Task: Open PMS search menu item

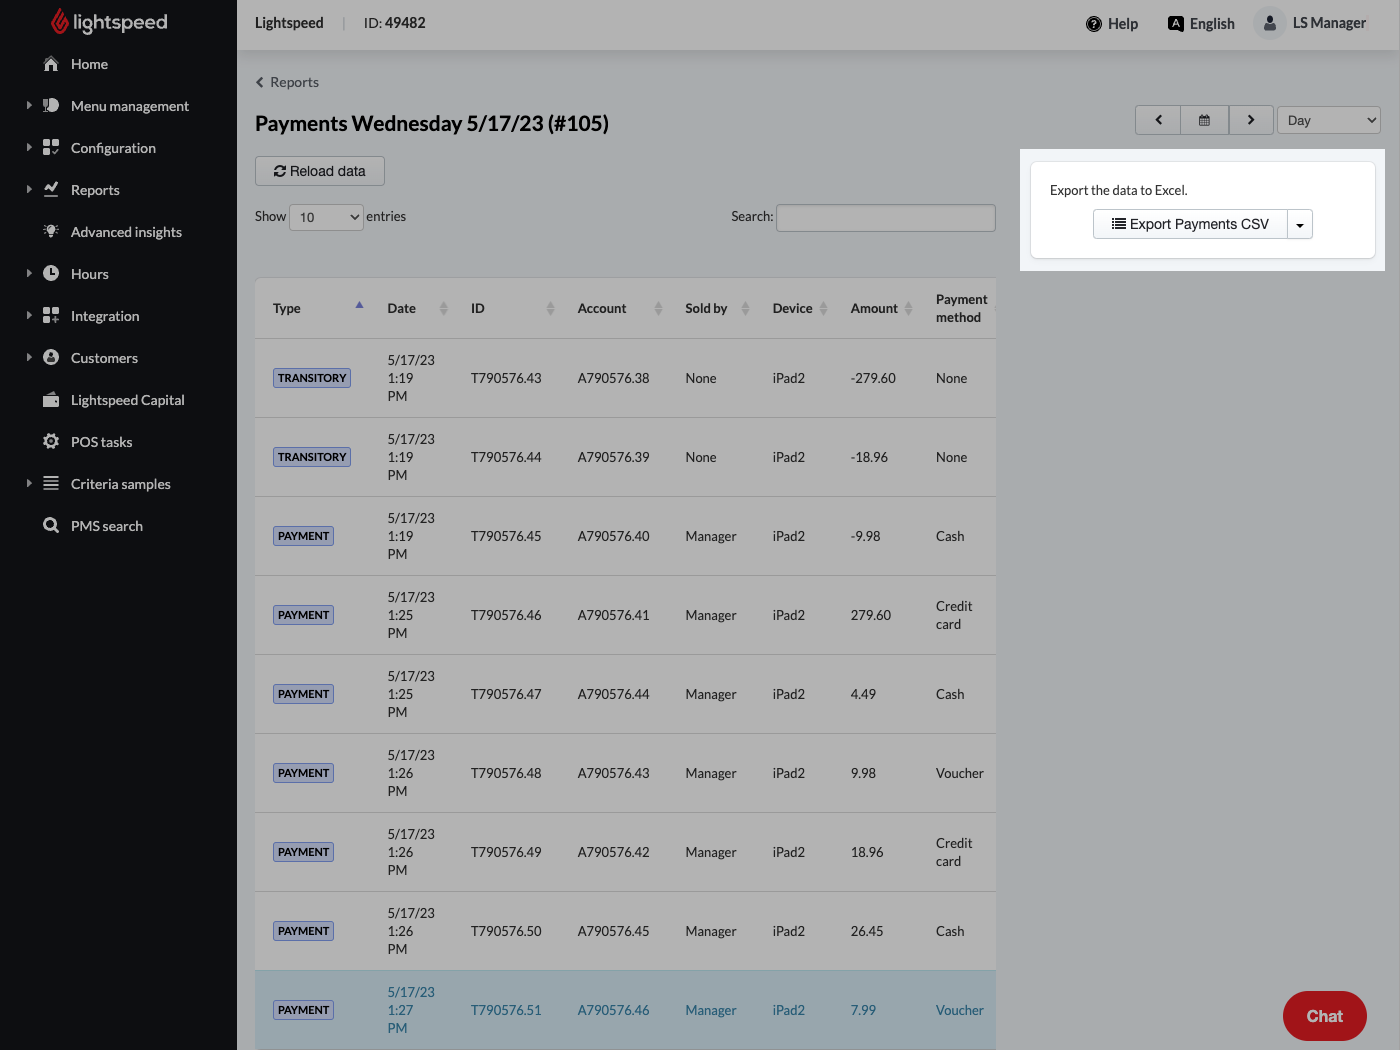Action: click(106, 526)
